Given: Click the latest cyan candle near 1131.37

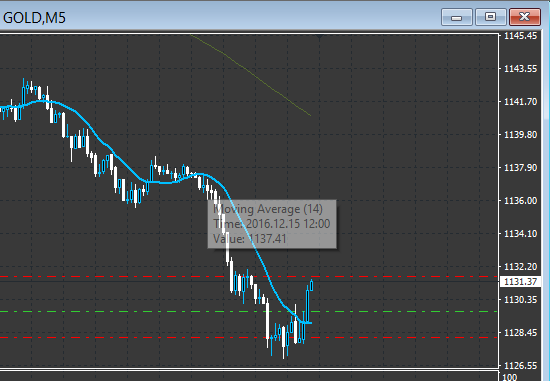Looking at the screenshot, I should click(311, 285).
